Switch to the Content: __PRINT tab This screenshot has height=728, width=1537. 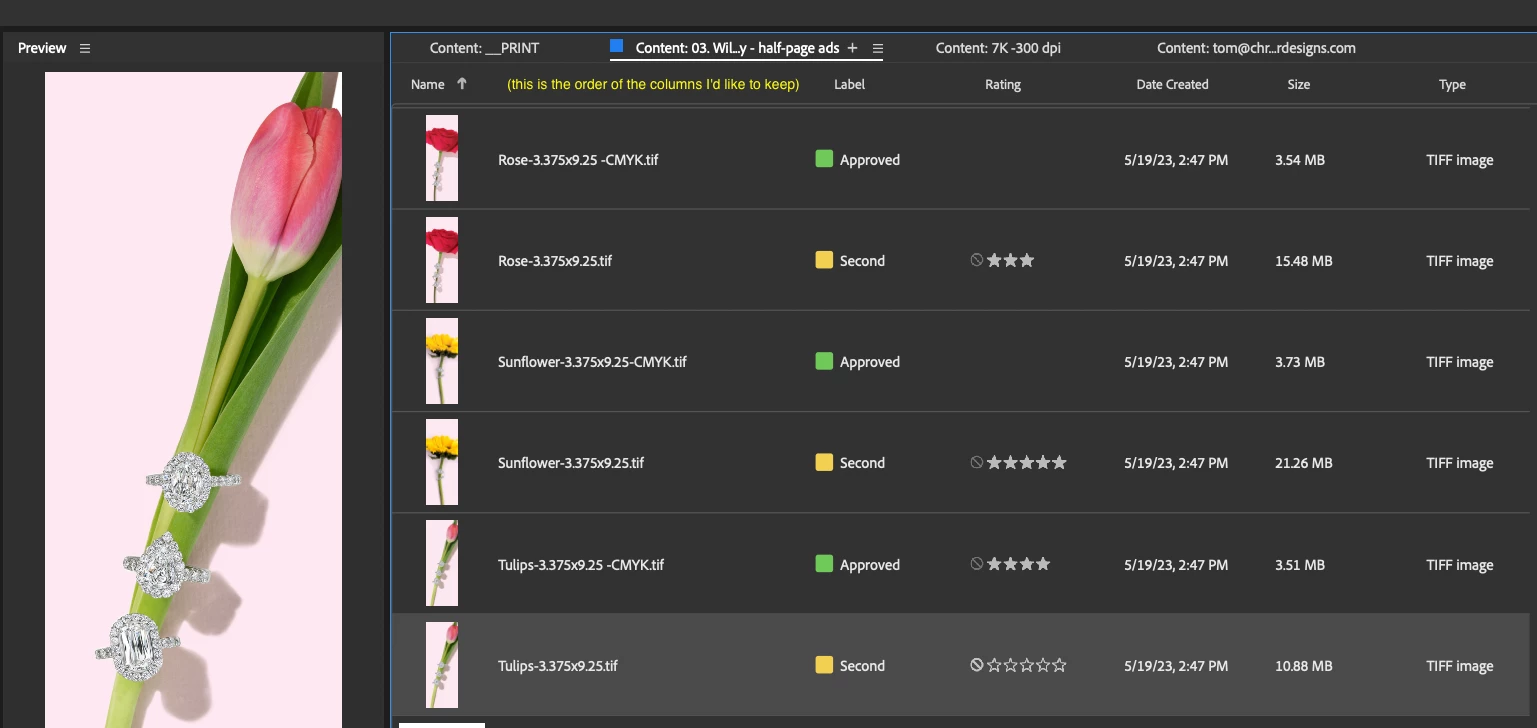tap(484, 48)
